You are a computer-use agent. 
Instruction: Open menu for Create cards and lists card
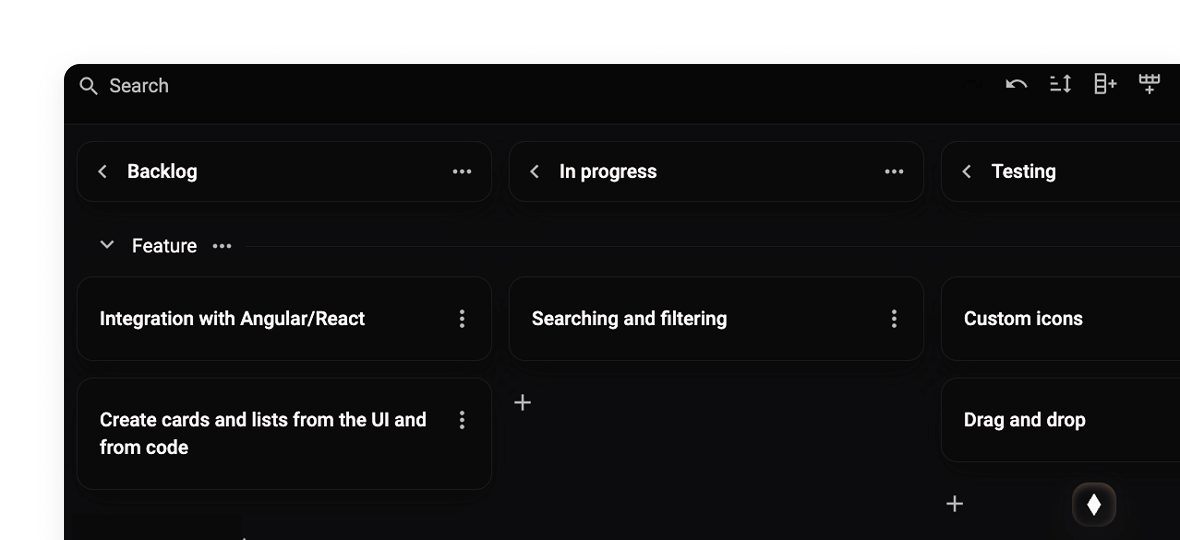(x=462, y=420)
